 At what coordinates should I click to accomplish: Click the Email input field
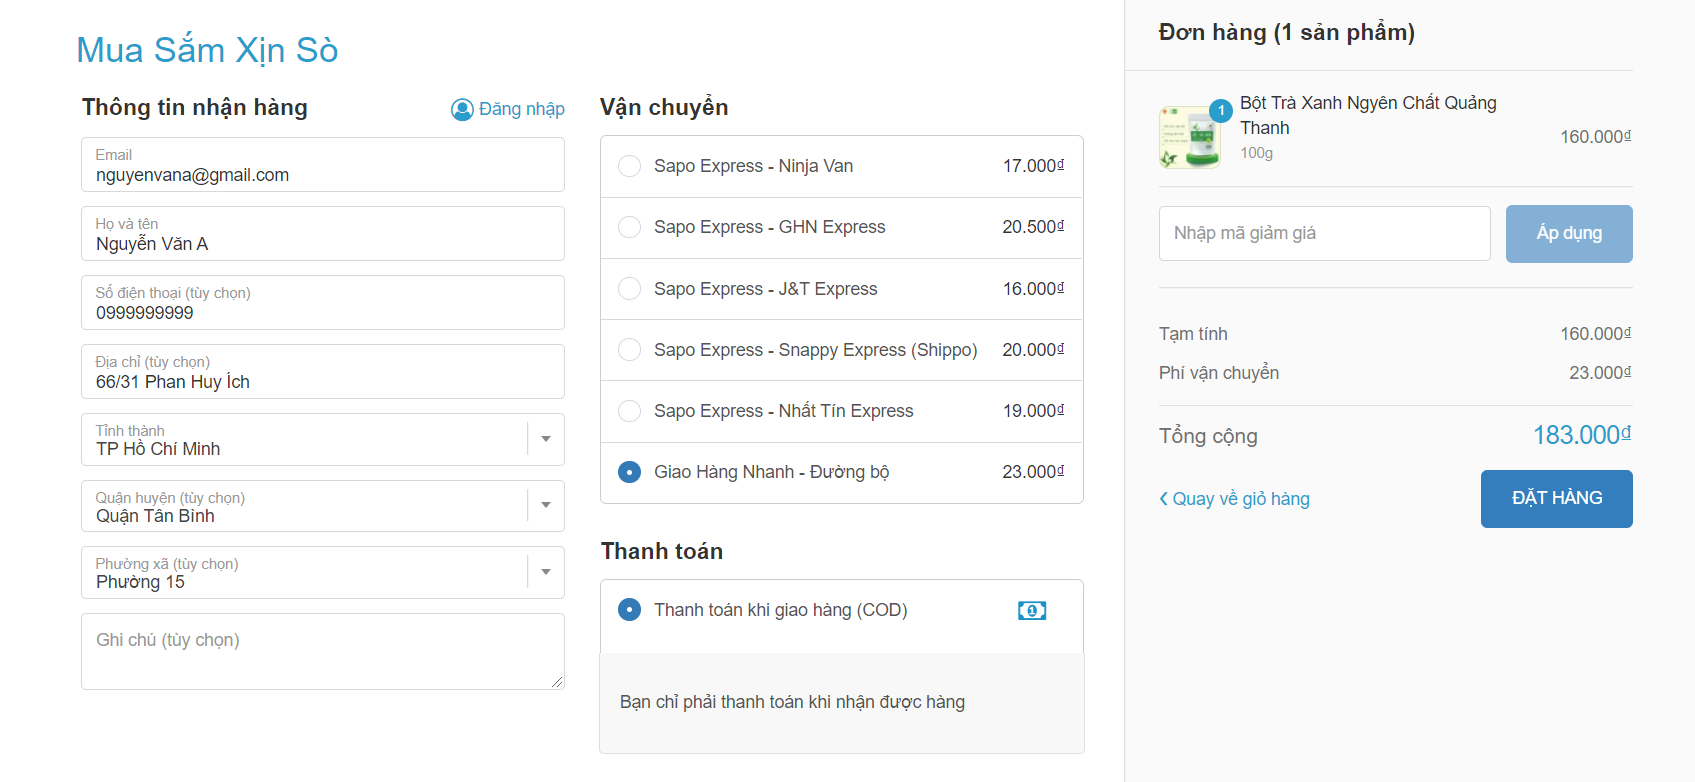(x=323, y=165)
